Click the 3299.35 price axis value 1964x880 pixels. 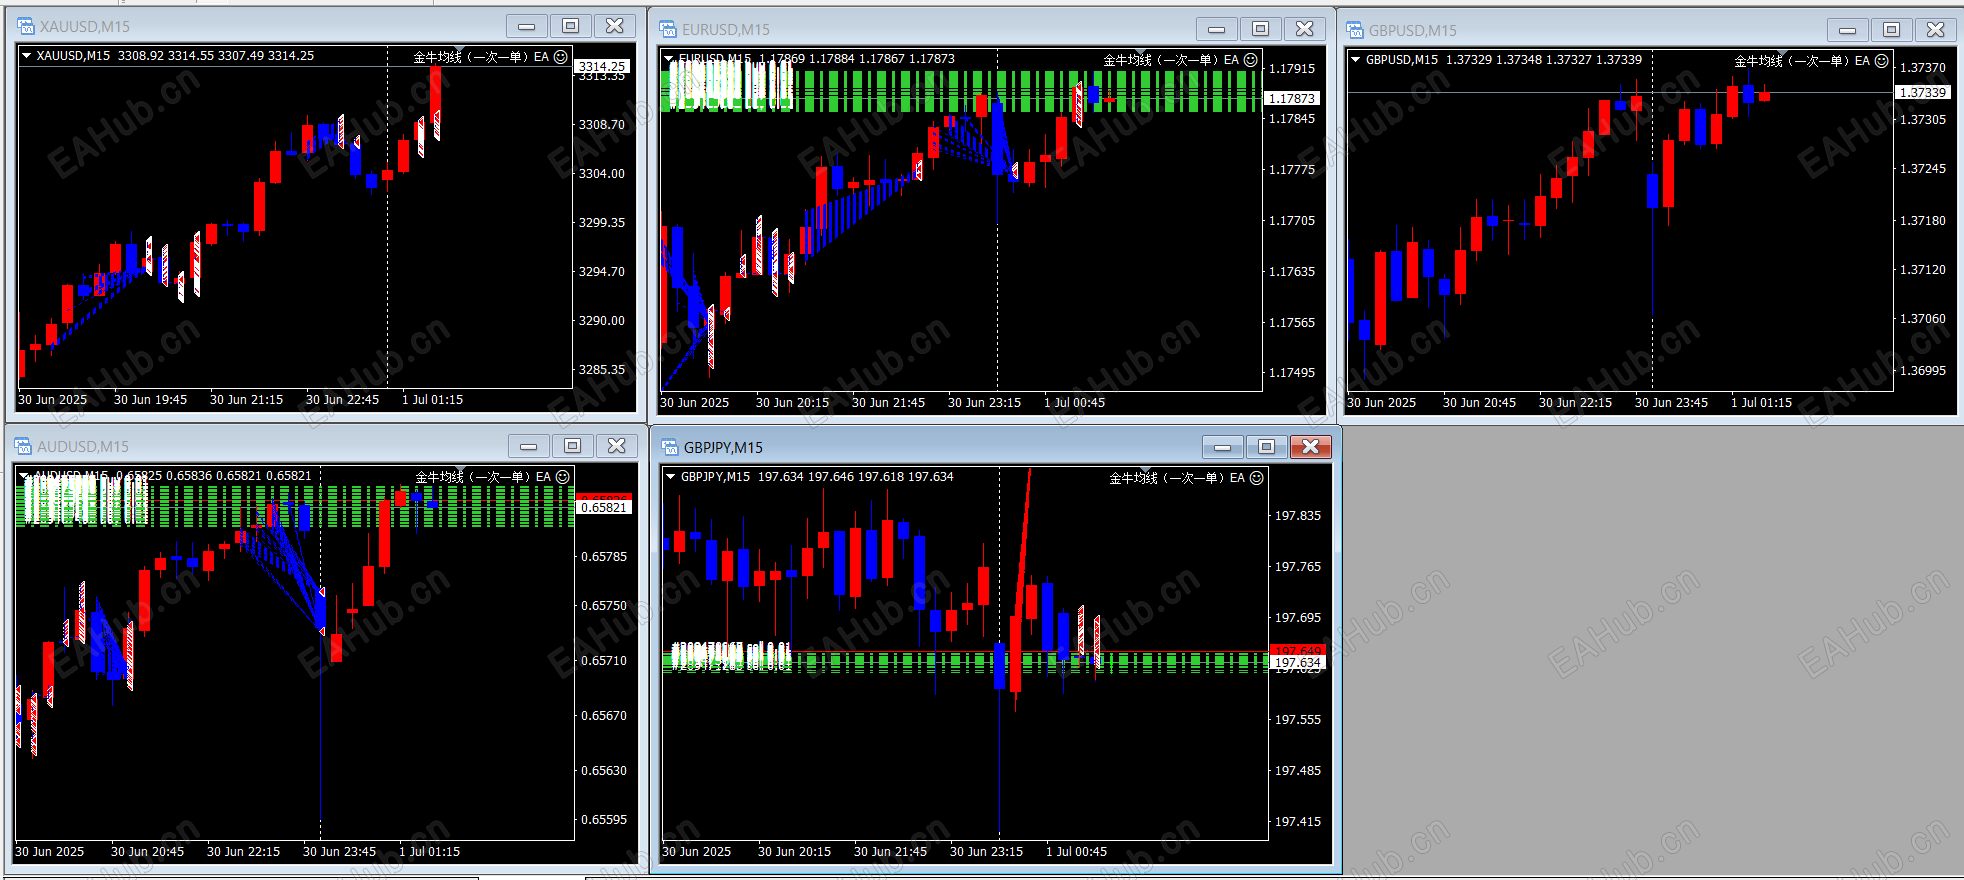tap(602, 222)
